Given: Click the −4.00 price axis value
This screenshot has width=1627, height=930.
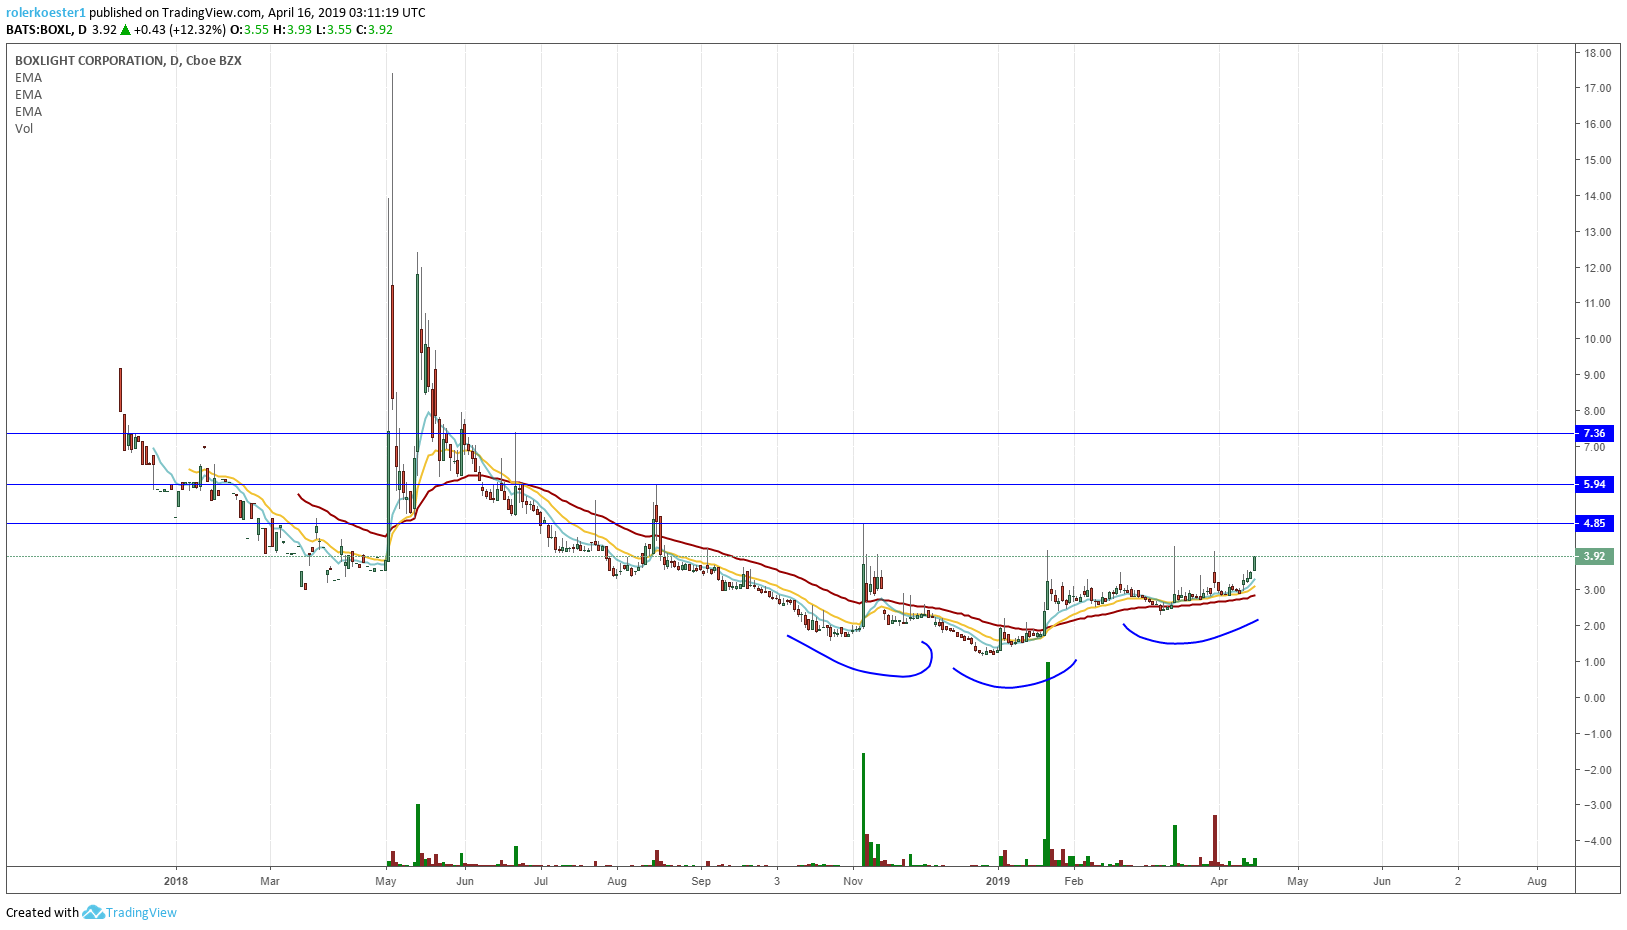Looking at the screenshot, I should (1596, 841).
